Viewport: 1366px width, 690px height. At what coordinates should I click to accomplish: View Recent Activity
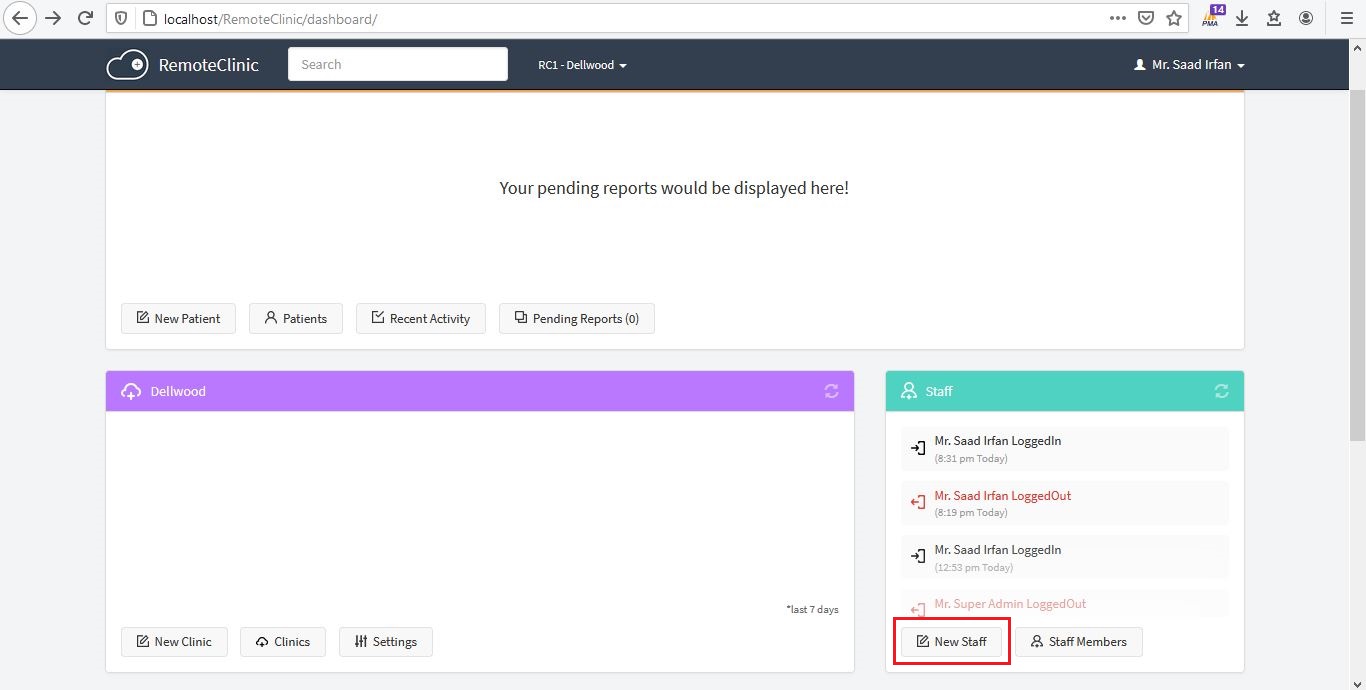[x=420, y=318]
